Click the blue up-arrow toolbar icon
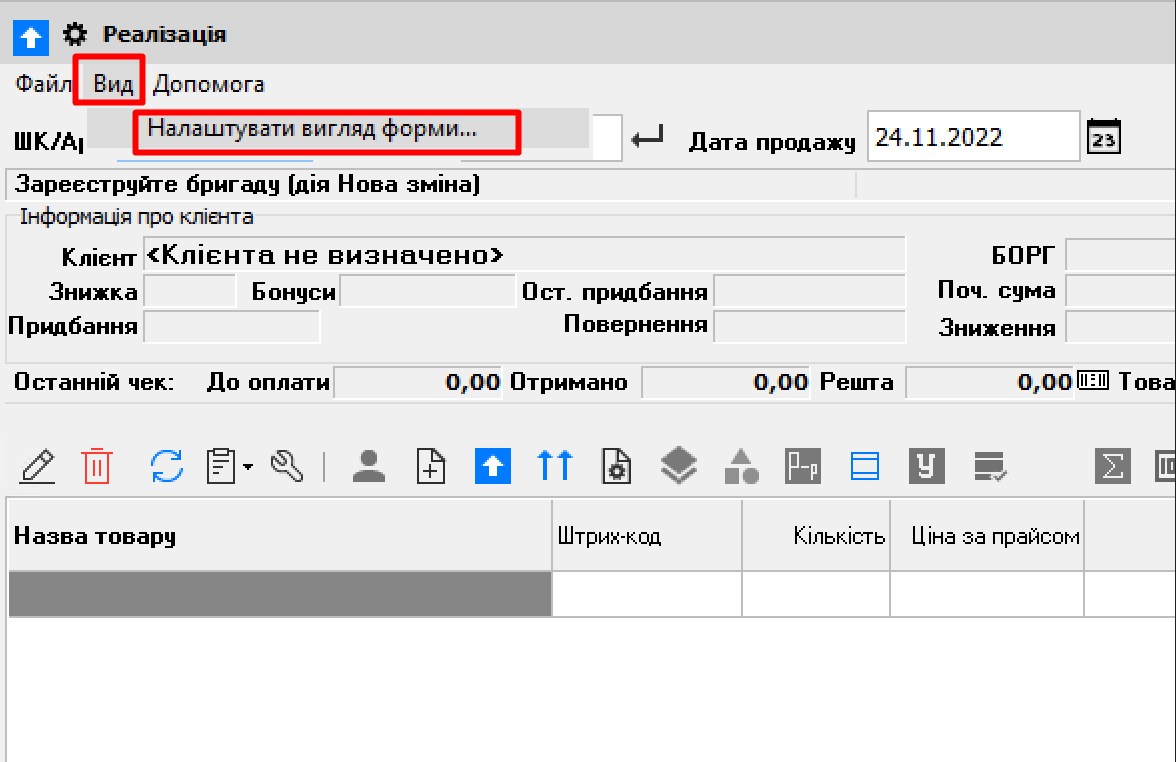 (492, 465)
